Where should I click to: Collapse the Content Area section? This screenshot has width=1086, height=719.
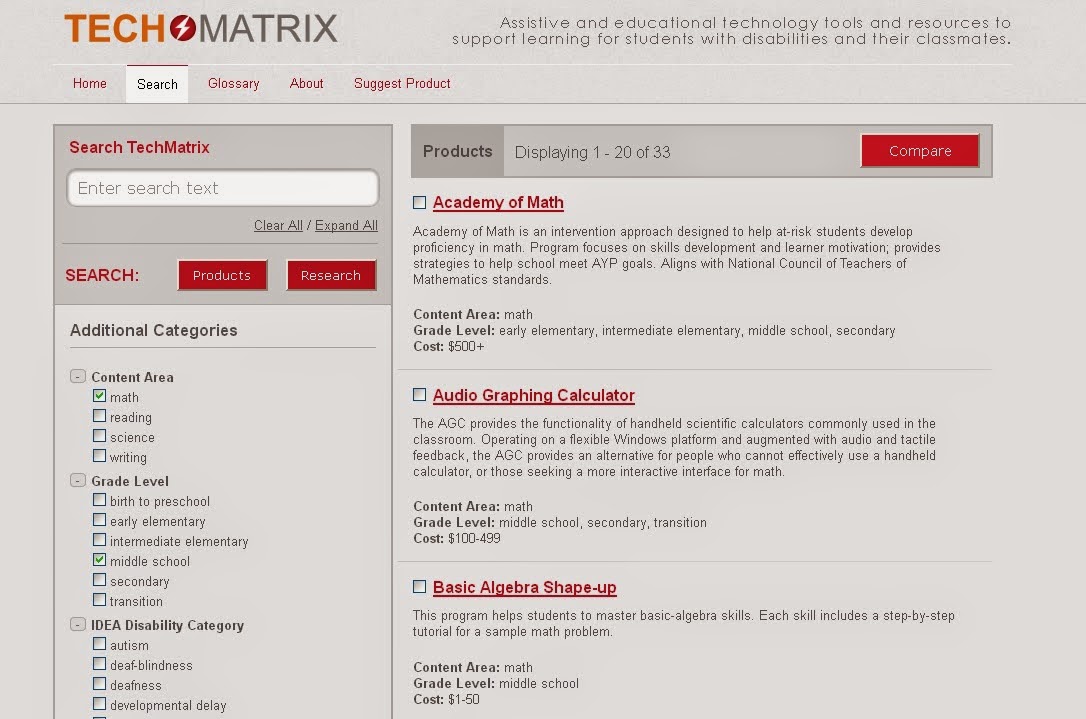click(x=77, y=376)
